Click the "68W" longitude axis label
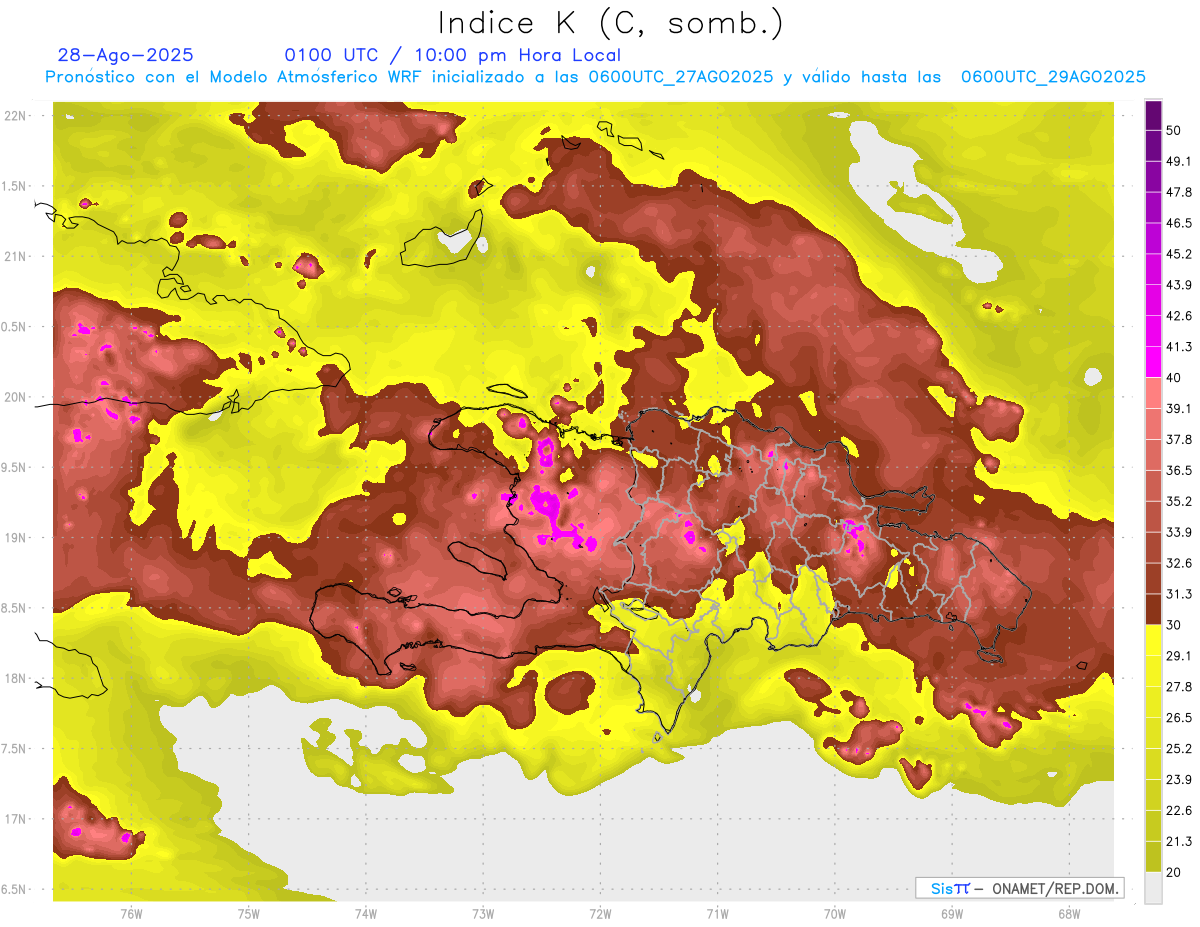Viewport: 1200px width, 927px height. coord(1069,913)
